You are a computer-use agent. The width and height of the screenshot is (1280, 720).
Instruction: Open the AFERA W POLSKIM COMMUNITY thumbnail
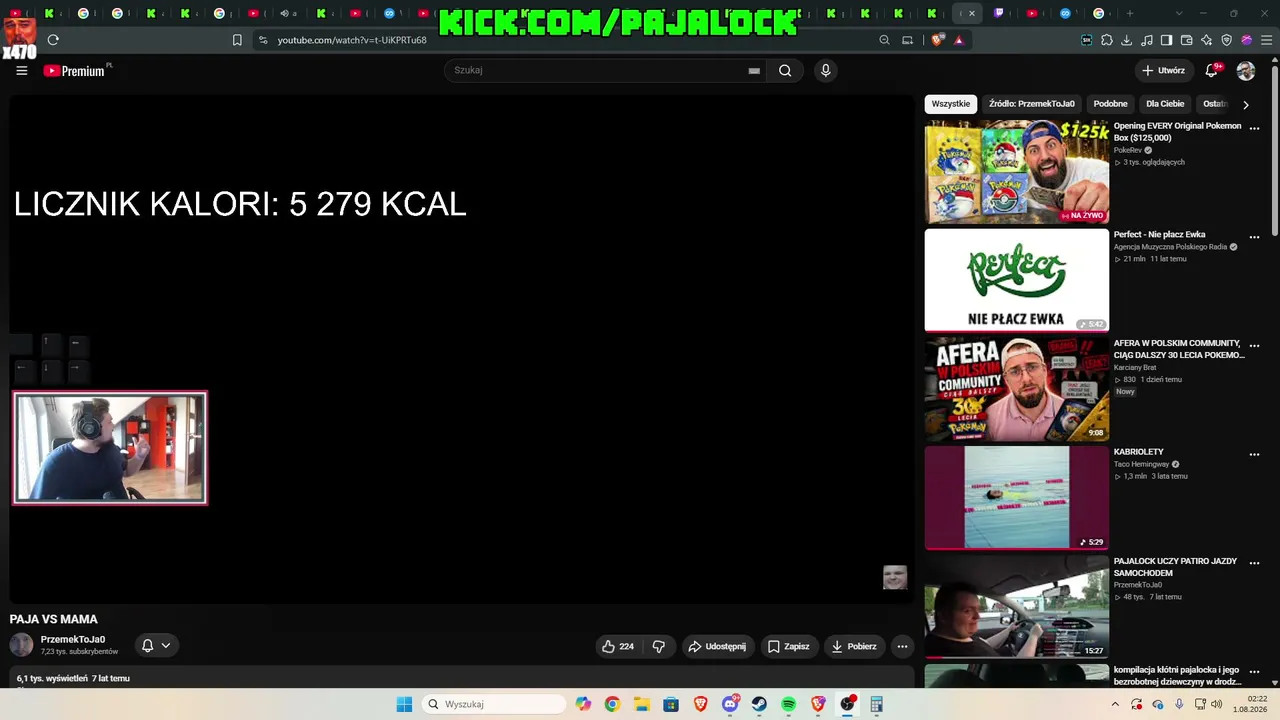point(1017,389)
